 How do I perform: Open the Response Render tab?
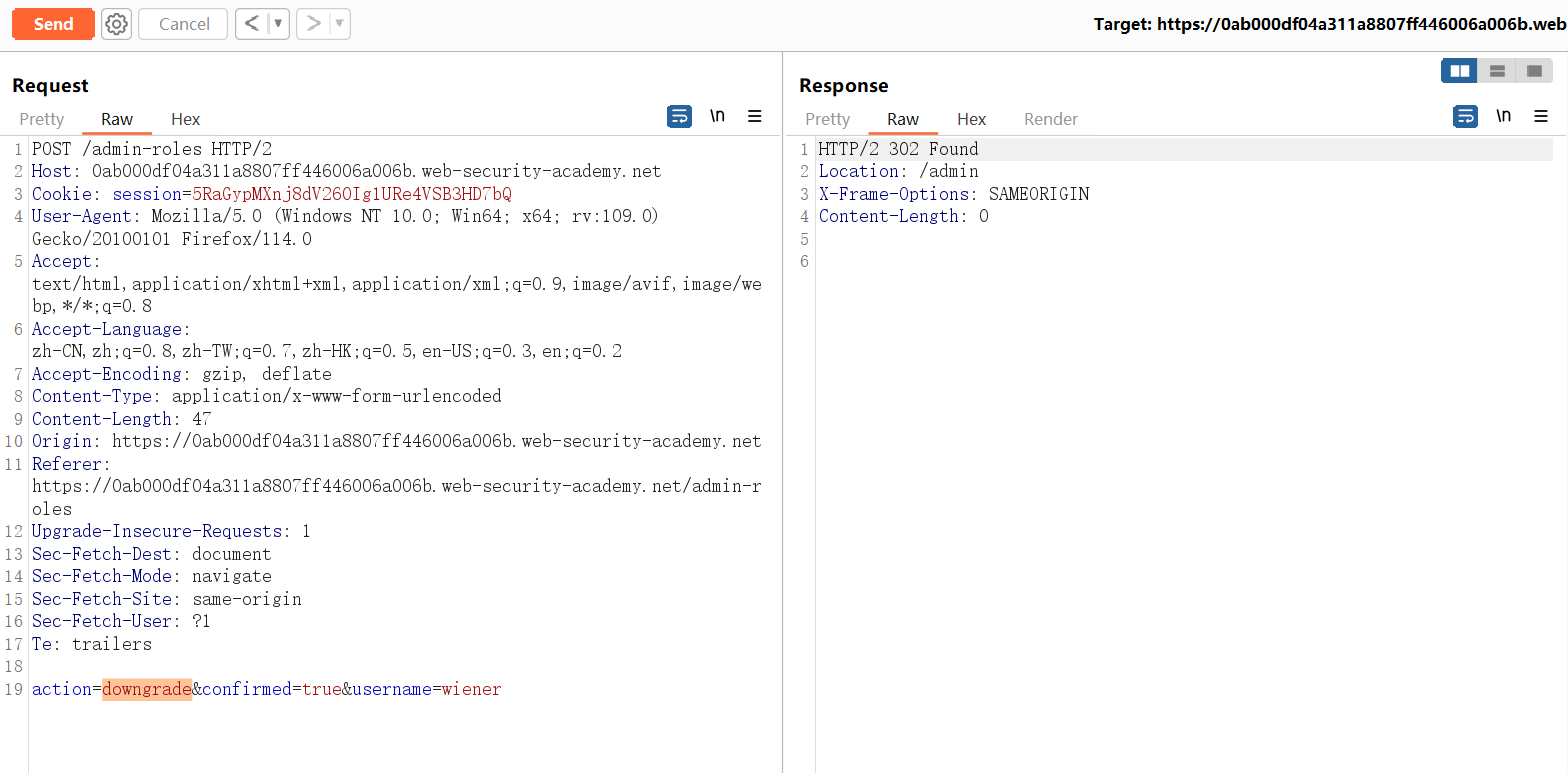(1050, 119)
